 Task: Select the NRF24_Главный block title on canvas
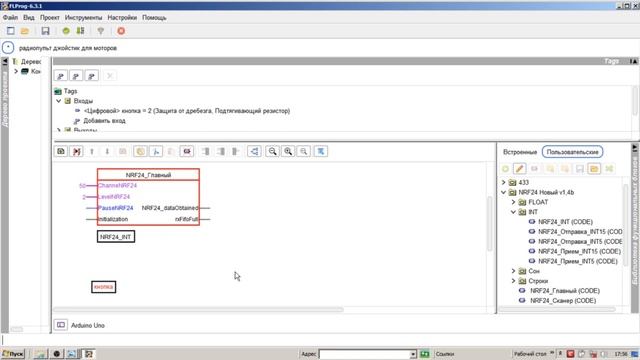(148, 175)
